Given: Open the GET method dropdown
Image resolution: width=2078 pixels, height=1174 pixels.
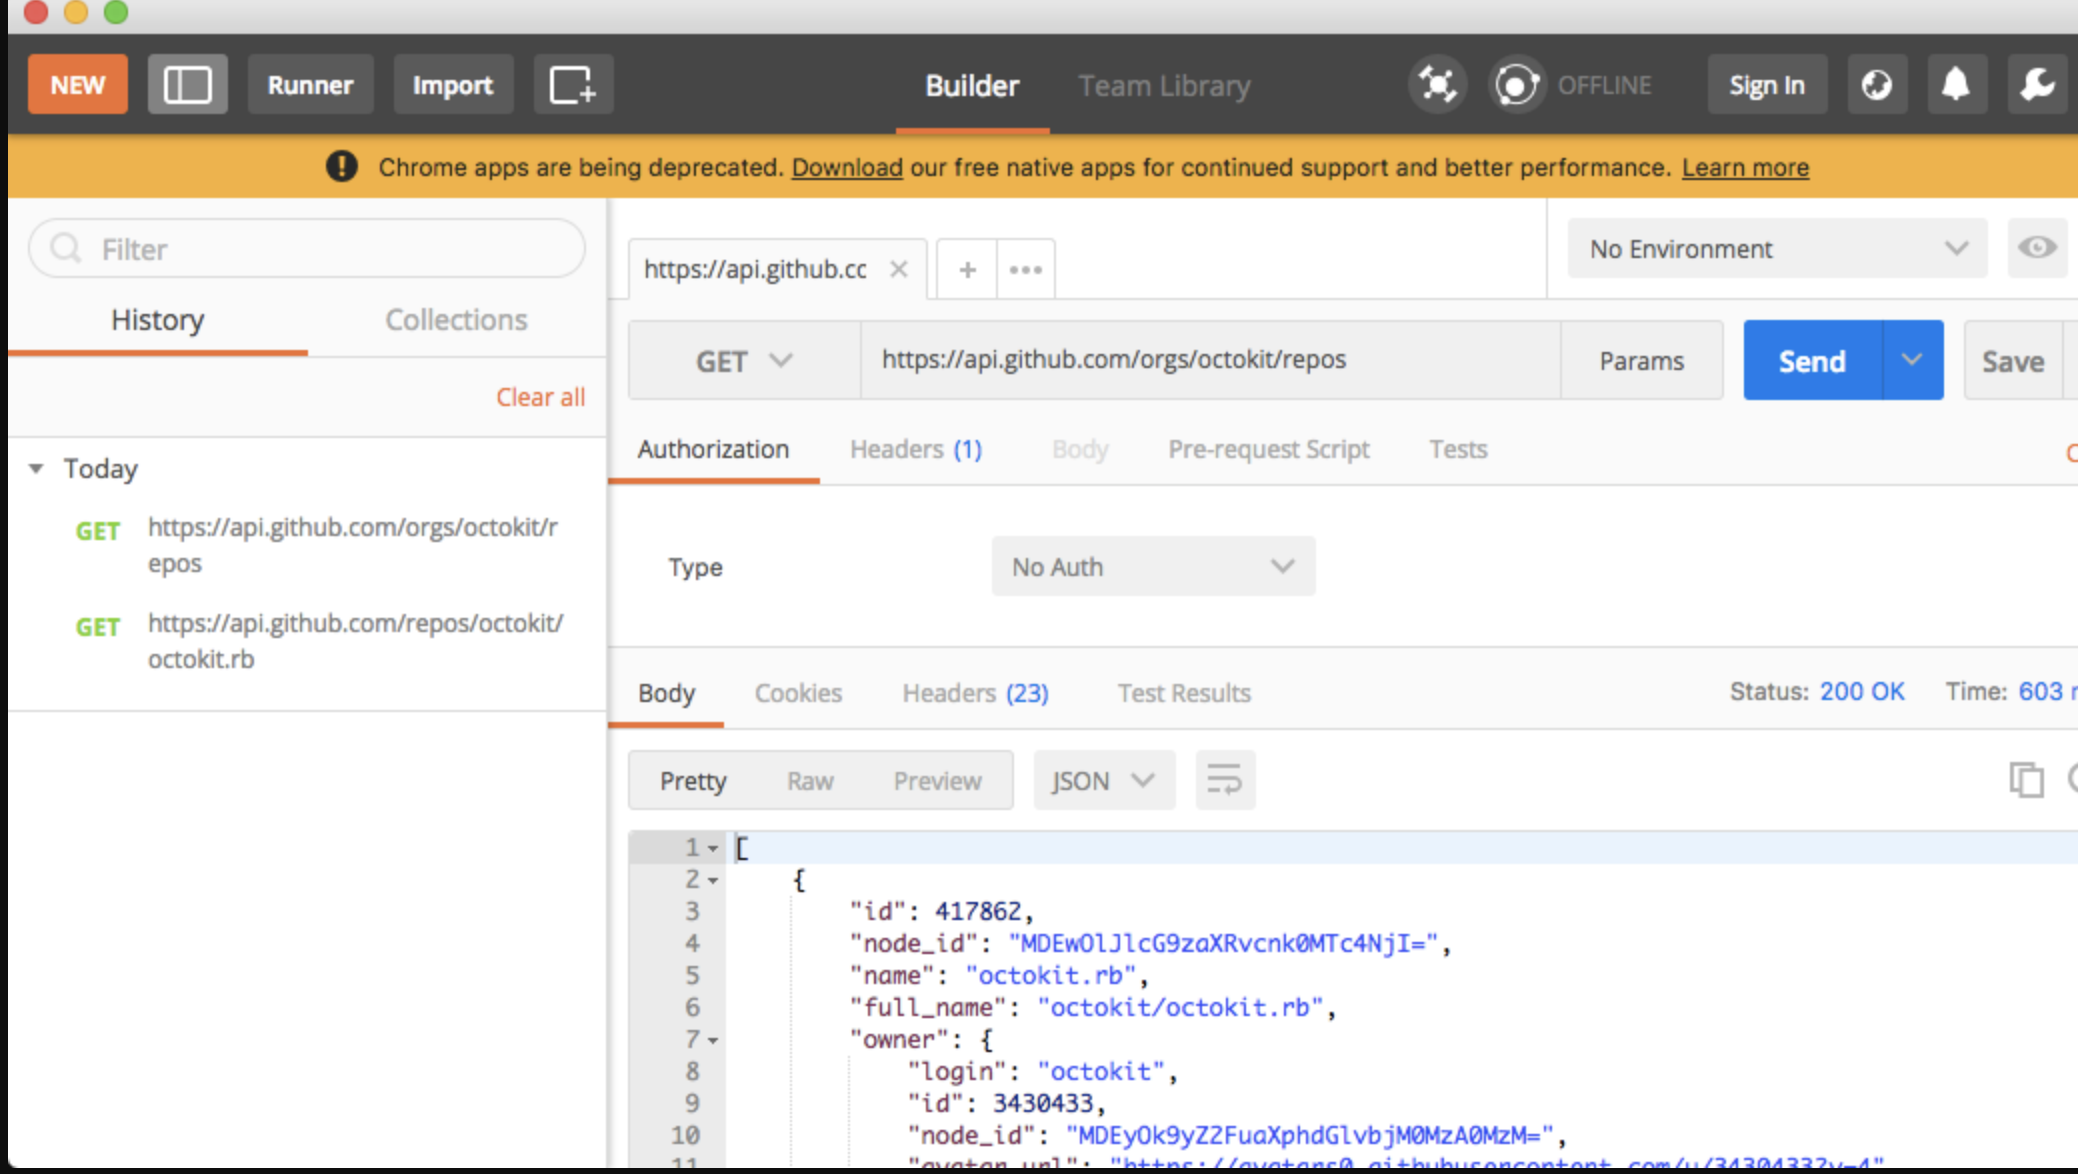Looking at the screenshot, I should (744, 361).
